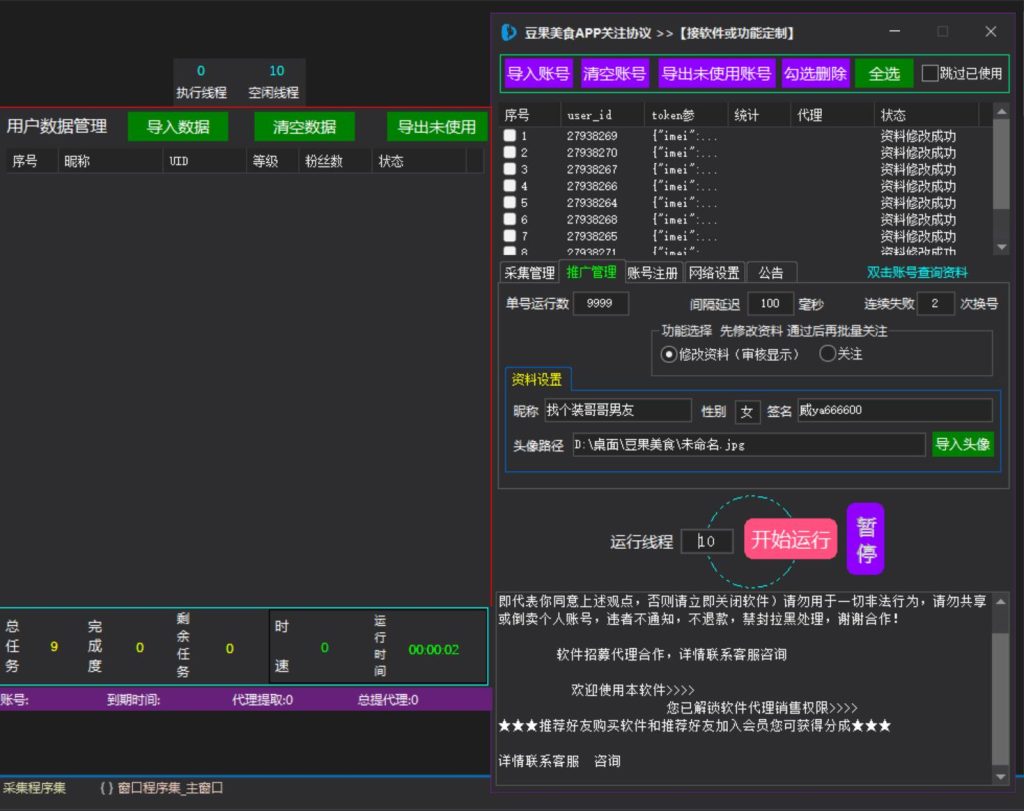Click the account list scrollbar up arrow
This screenshot has width=1024, height=811.
[1000, 112]
